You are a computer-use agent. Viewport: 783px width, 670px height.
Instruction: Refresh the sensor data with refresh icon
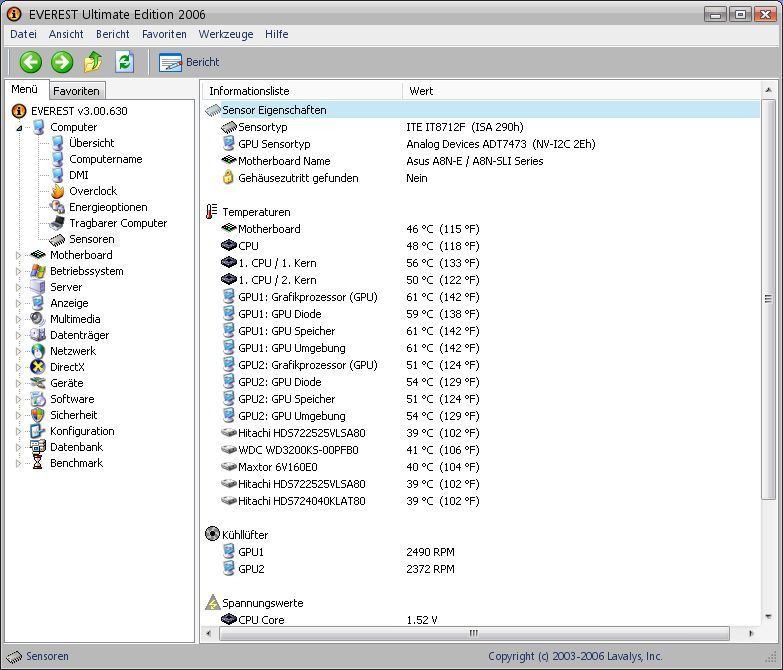[124, 62]
